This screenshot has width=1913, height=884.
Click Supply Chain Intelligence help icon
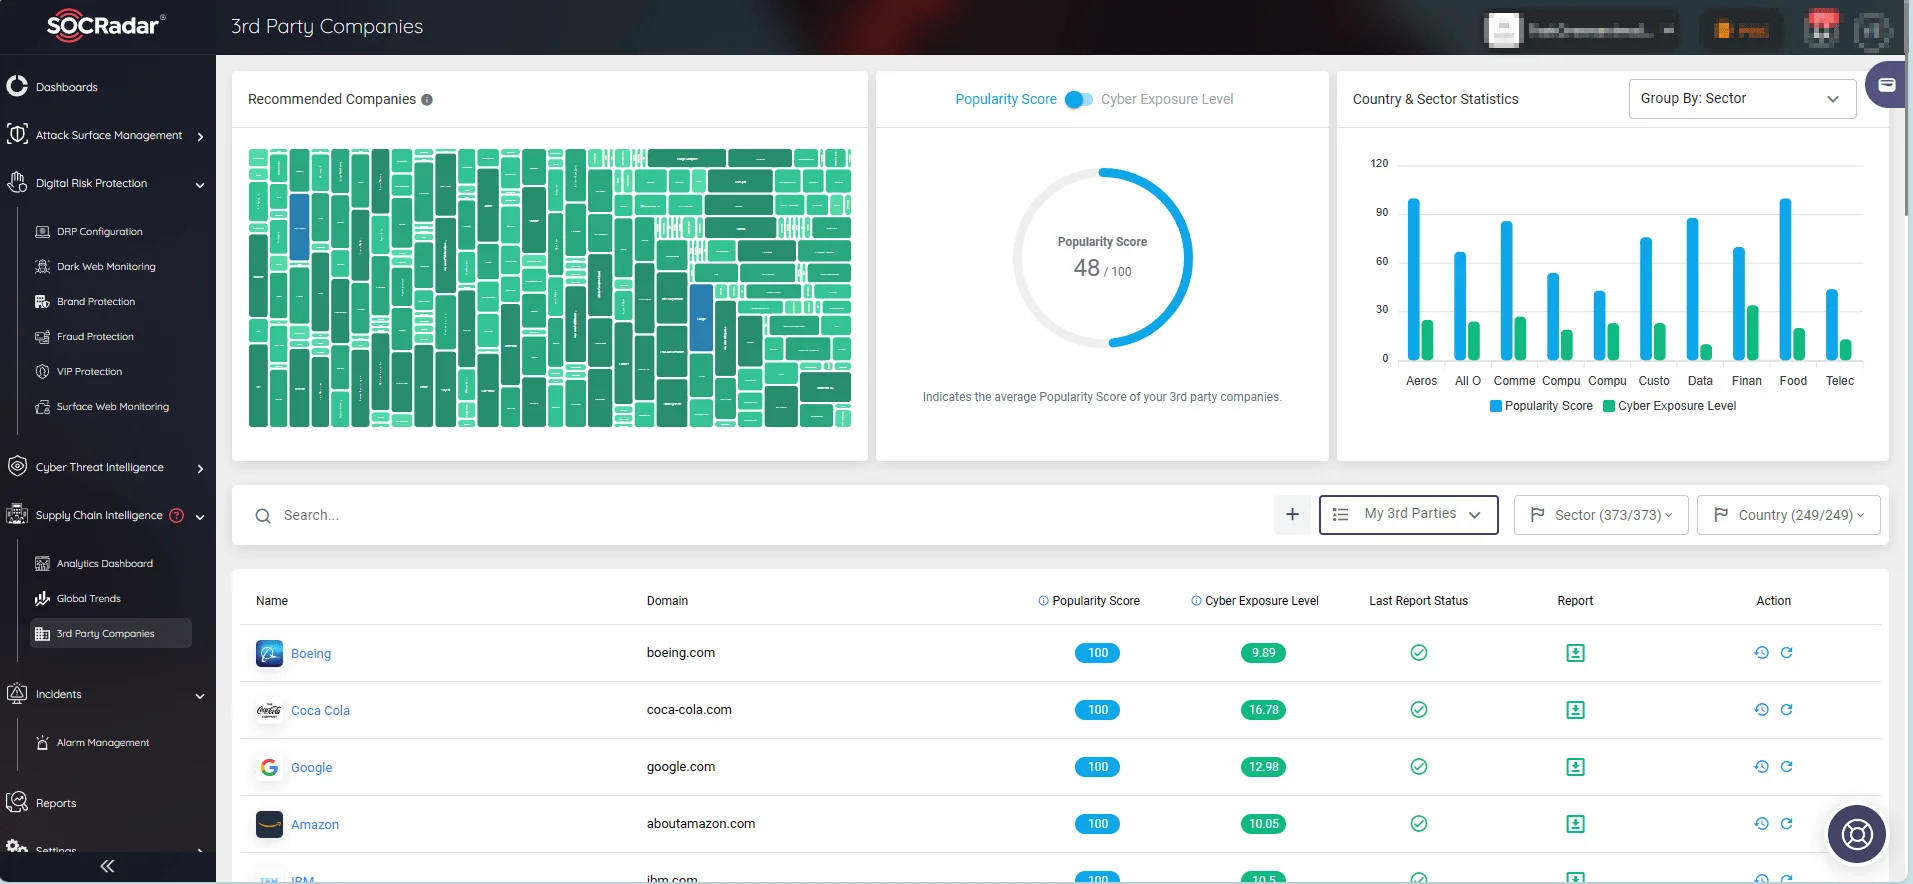pyautogui.click(x=177, y=515)
